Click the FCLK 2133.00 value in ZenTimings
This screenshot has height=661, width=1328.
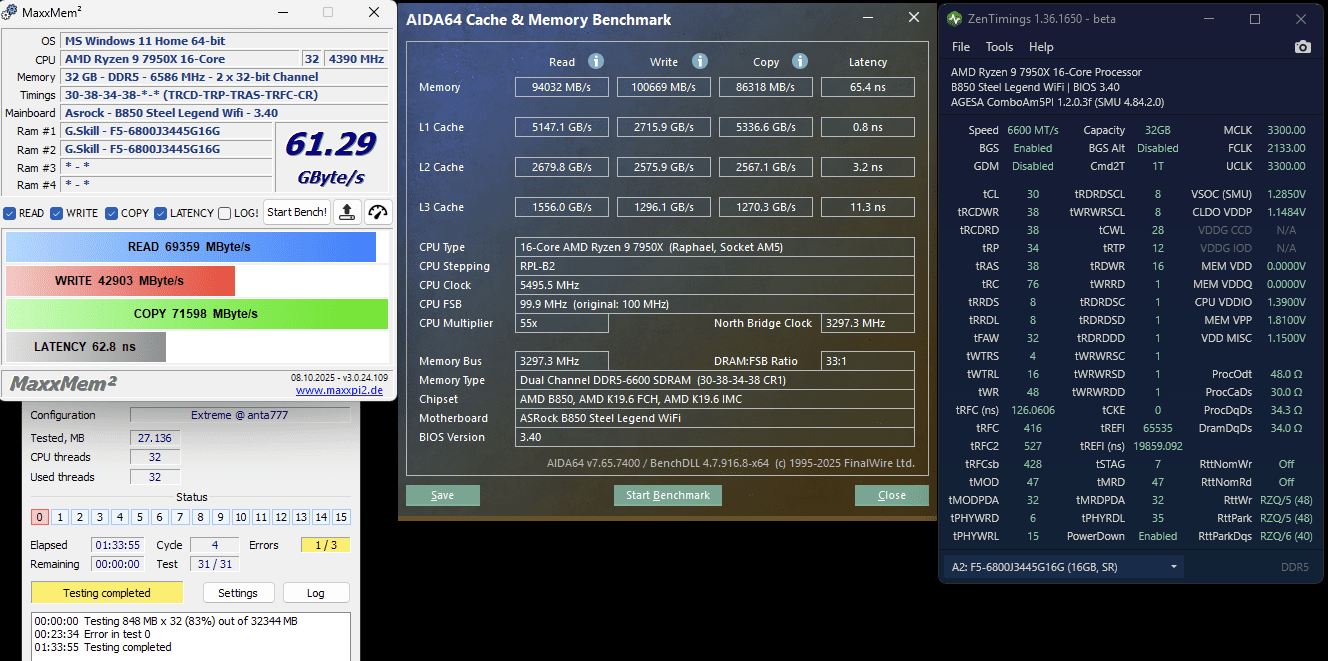point(1286,148)
